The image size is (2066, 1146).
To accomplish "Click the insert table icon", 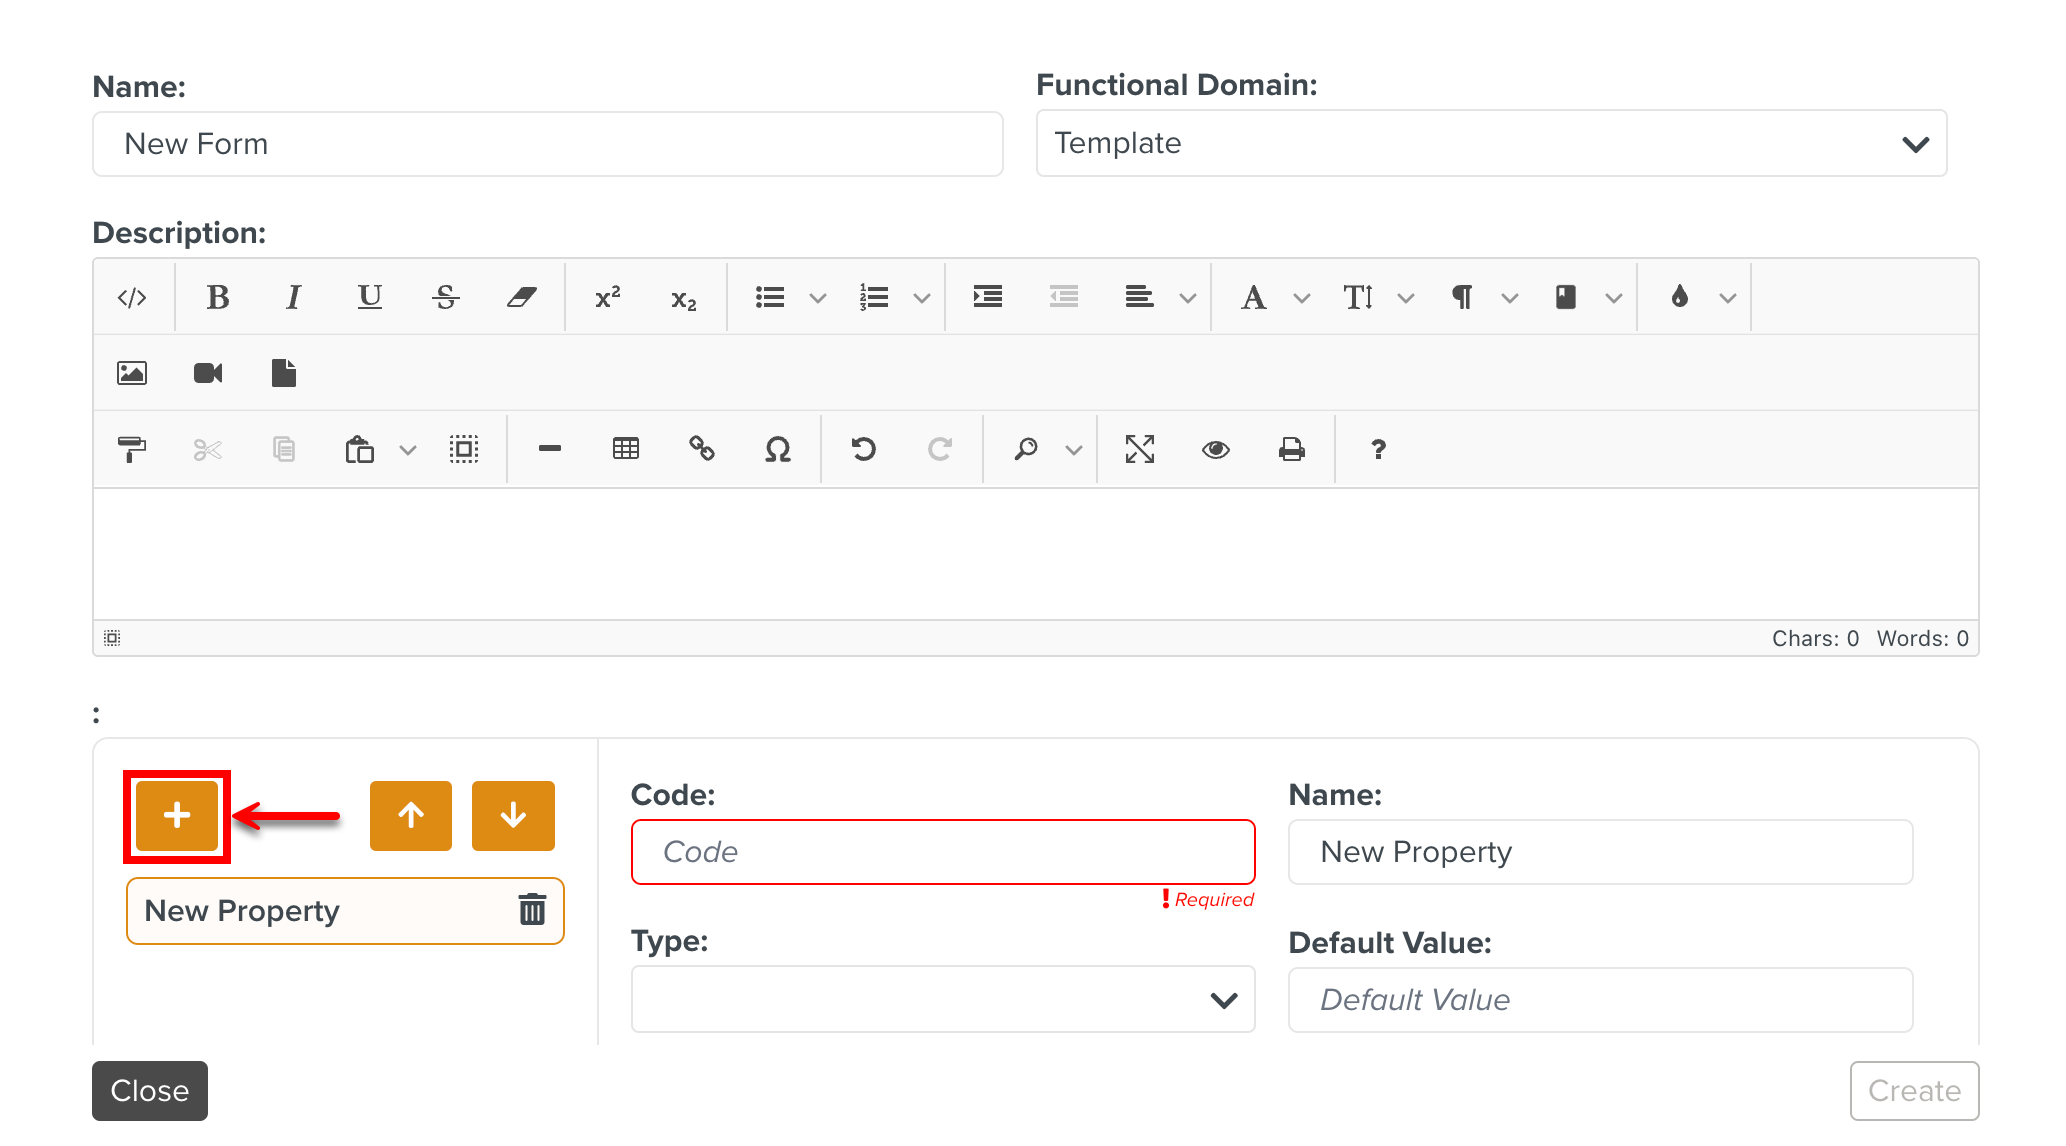I will pyautogui.click(x=626, y=449).
